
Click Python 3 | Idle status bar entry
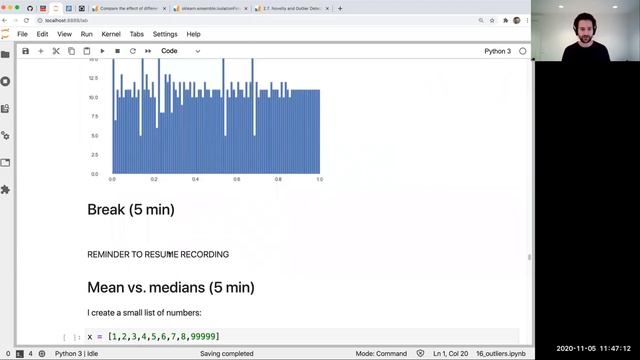click(76, 353)
